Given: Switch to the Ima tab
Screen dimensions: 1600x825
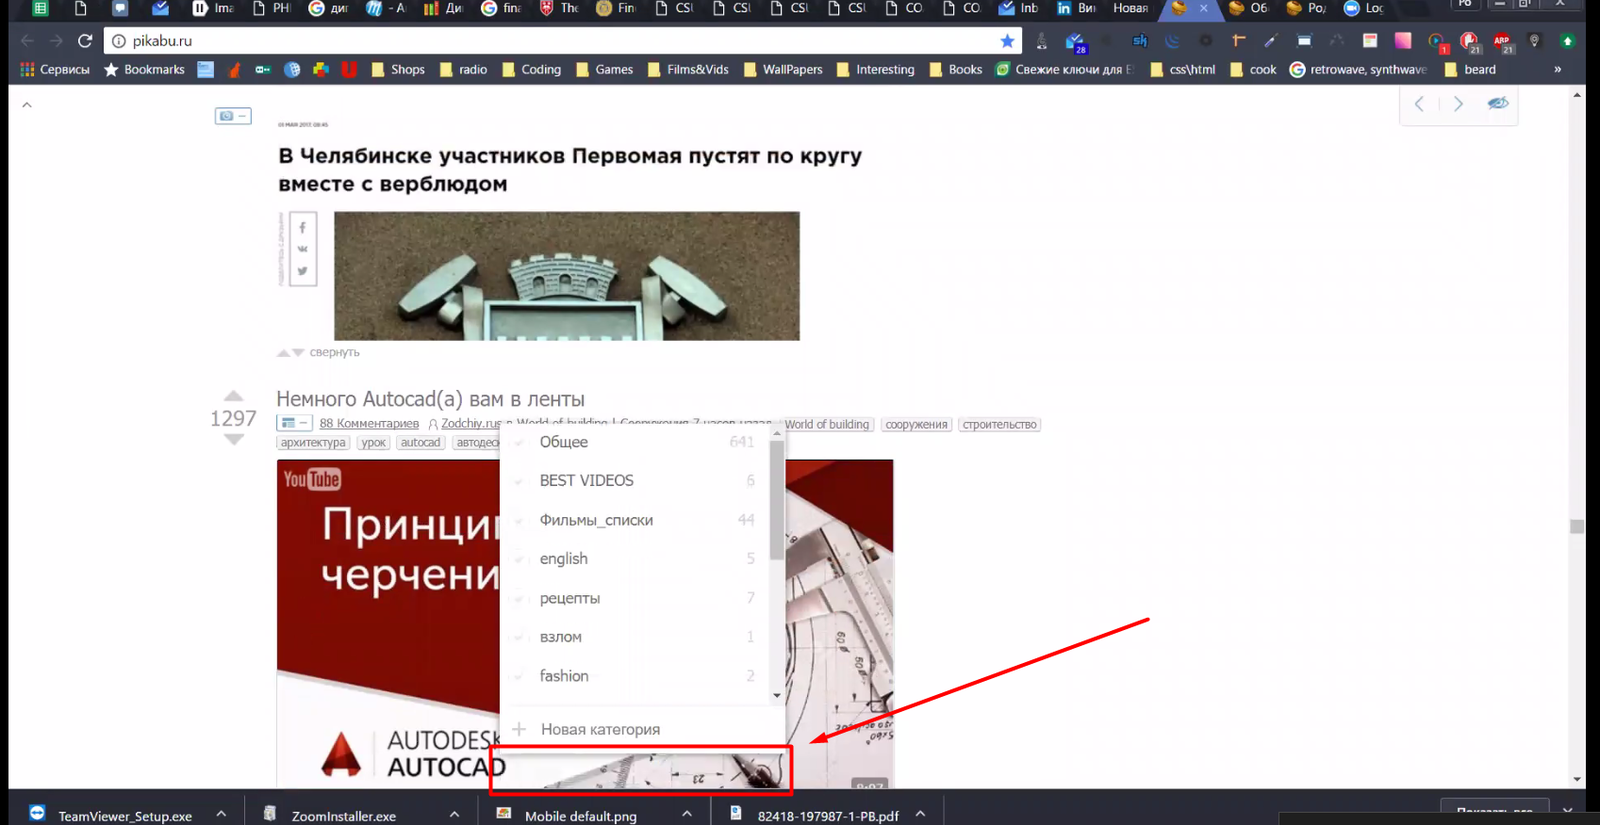Looking at the screenshot, I should pos(212,8).
